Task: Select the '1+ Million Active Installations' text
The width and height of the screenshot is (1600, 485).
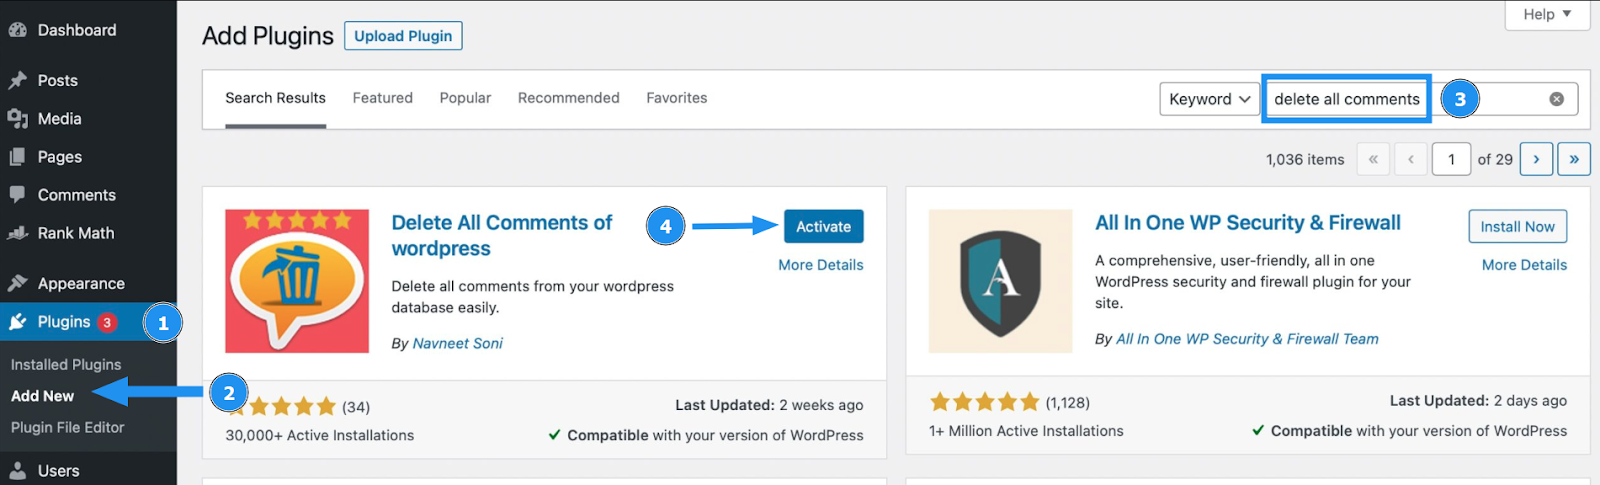Action: 1026,431
